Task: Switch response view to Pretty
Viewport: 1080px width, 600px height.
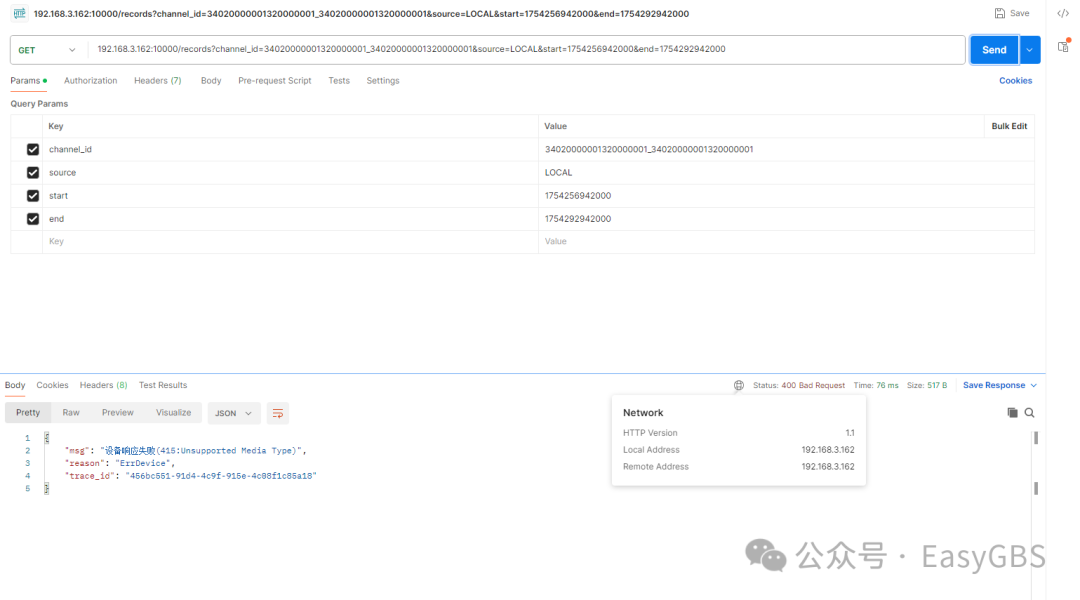Action: coord(28,413)
